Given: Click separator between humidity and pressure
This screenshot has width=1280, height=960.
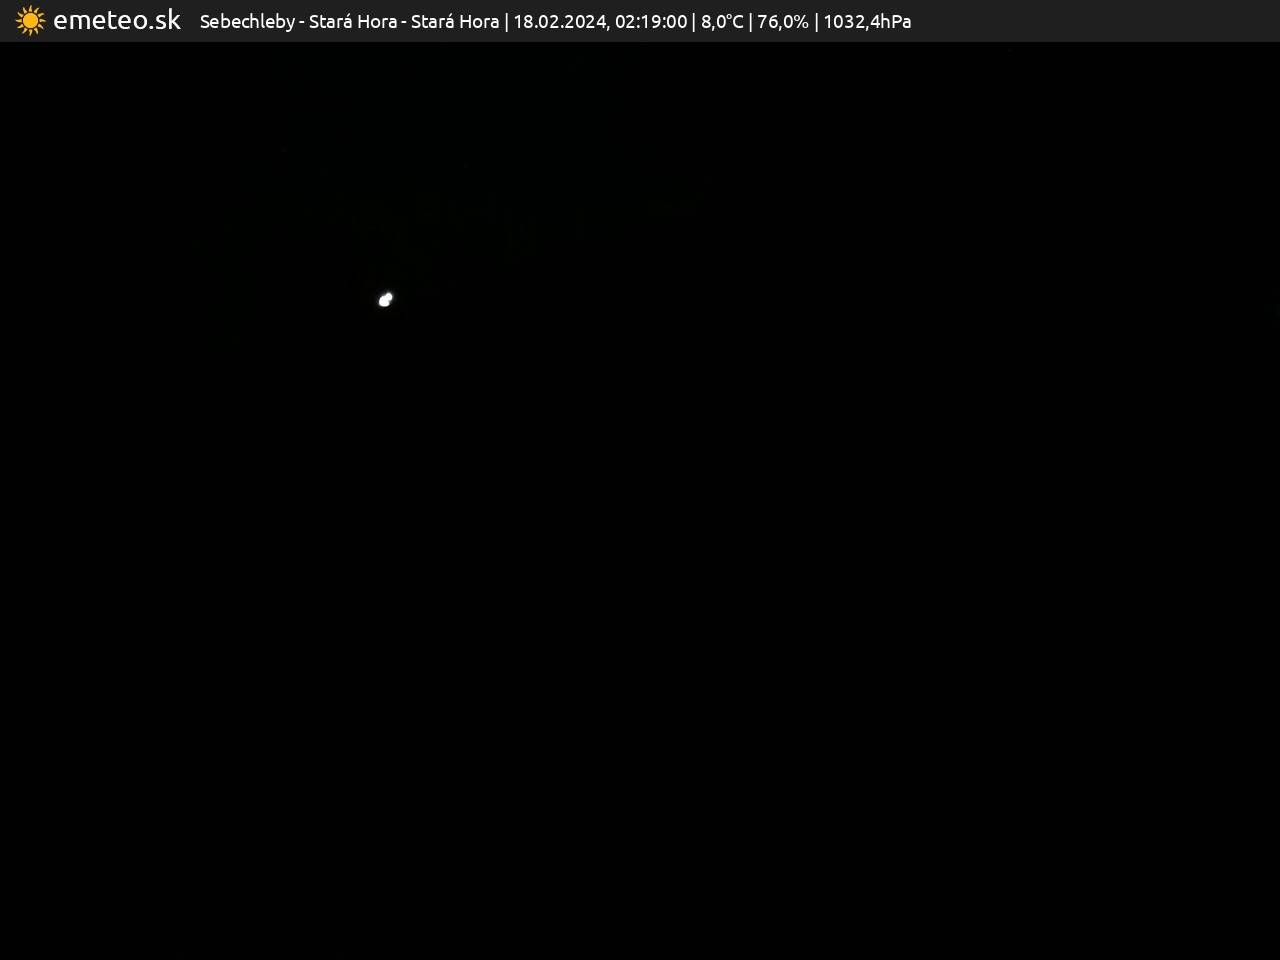Looking at the screenshot, I should [816, 22].
